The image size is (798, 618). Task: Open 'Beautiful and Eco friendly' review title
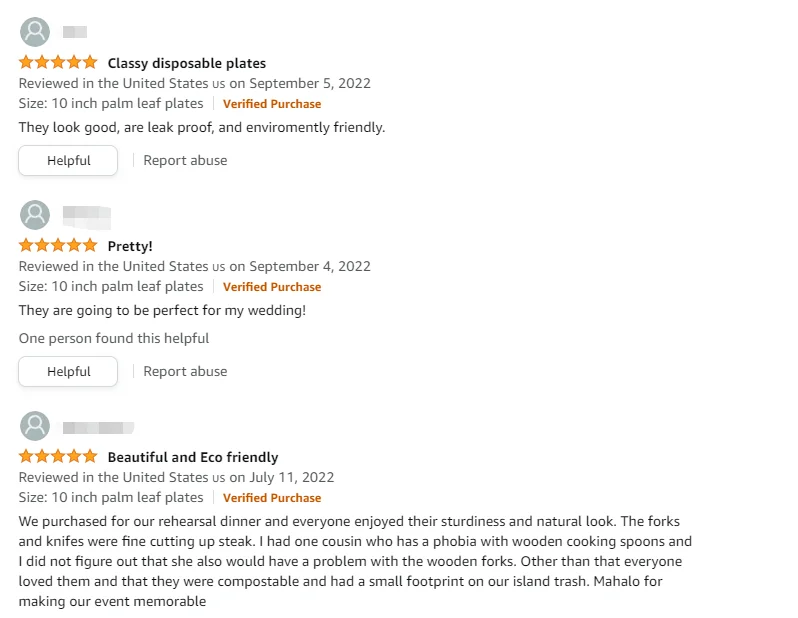pos(193,457)
